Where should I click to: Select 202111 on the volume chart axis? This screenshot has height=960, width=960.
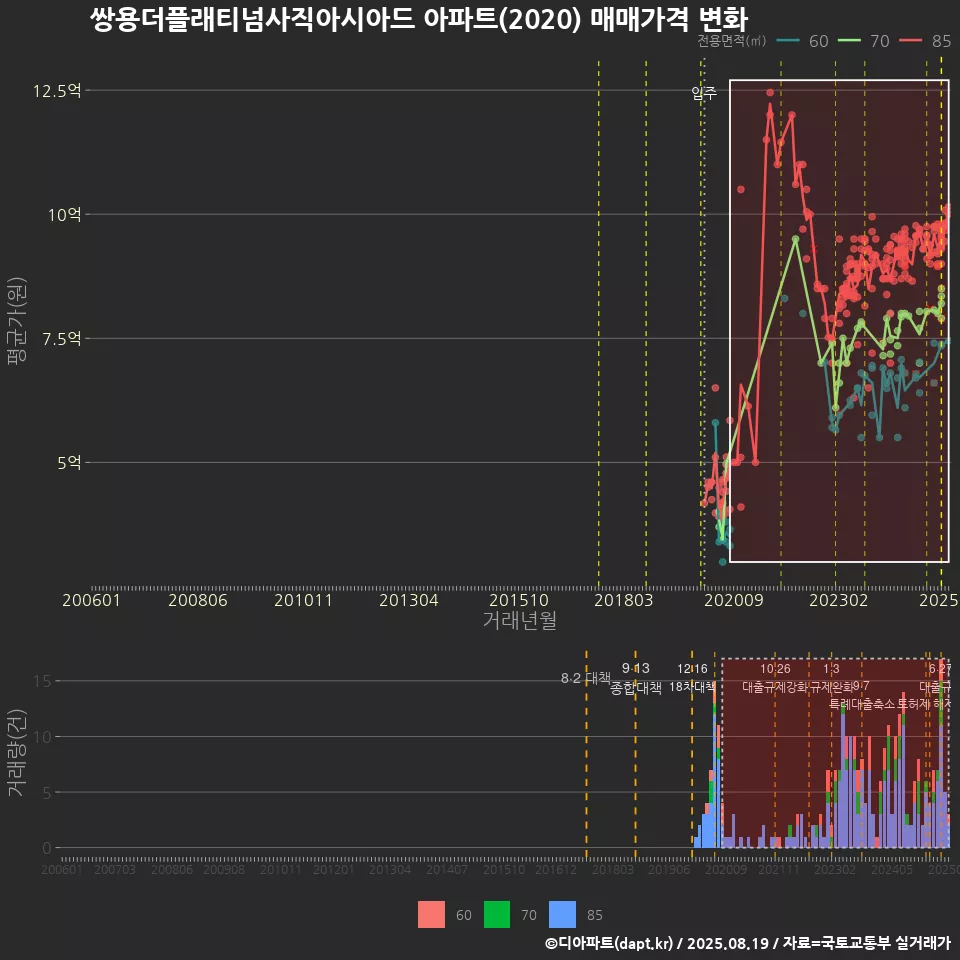[779, 869]
